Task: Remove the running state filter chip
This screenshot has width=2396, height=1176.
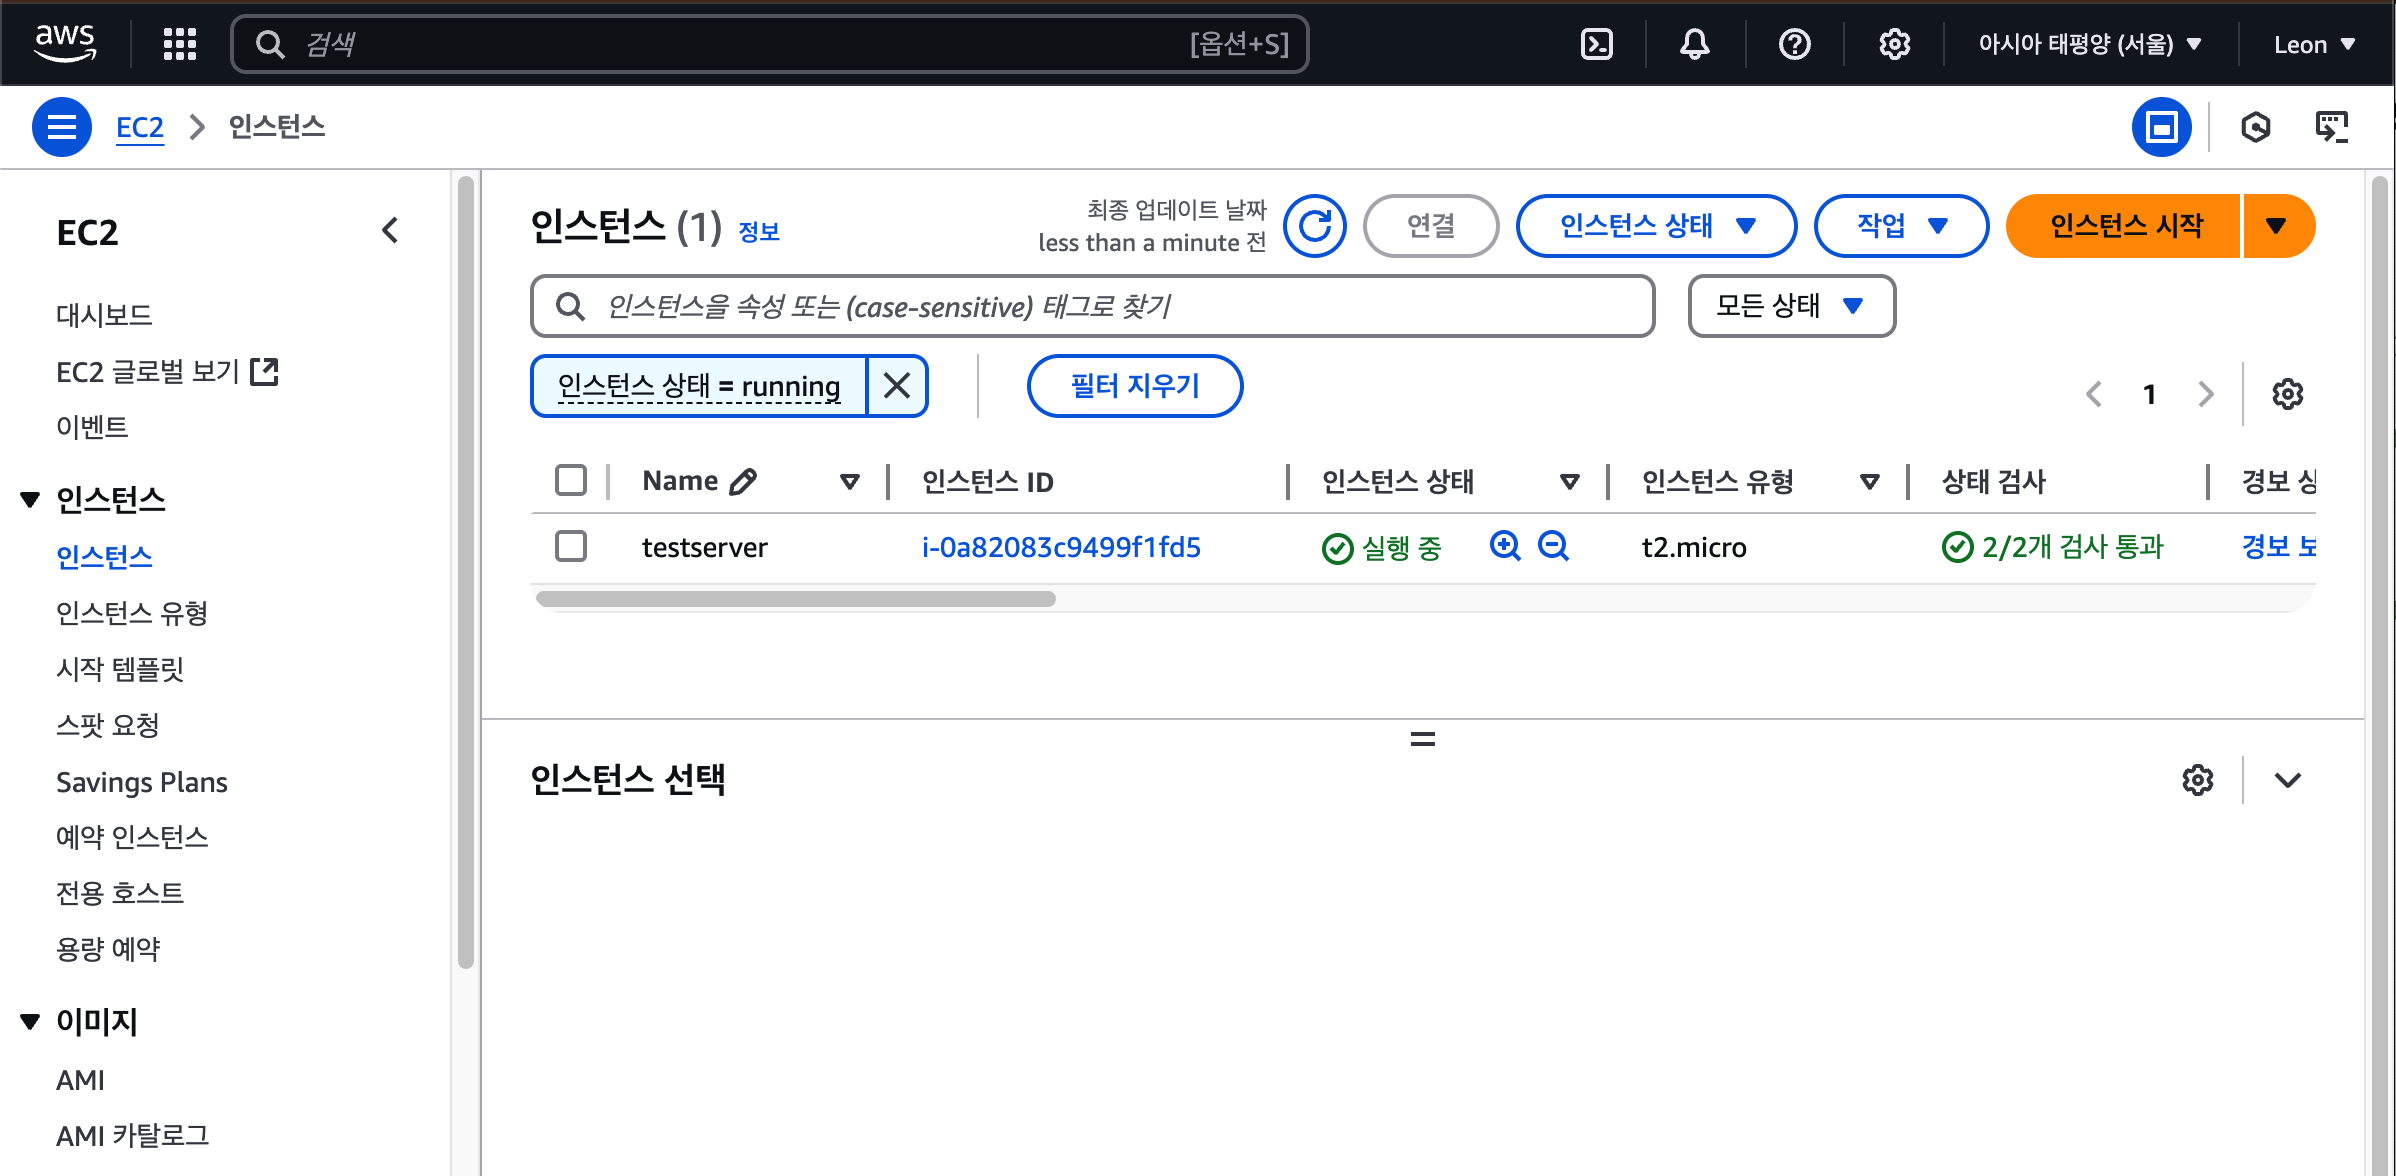Action: [x=897, y=386]
